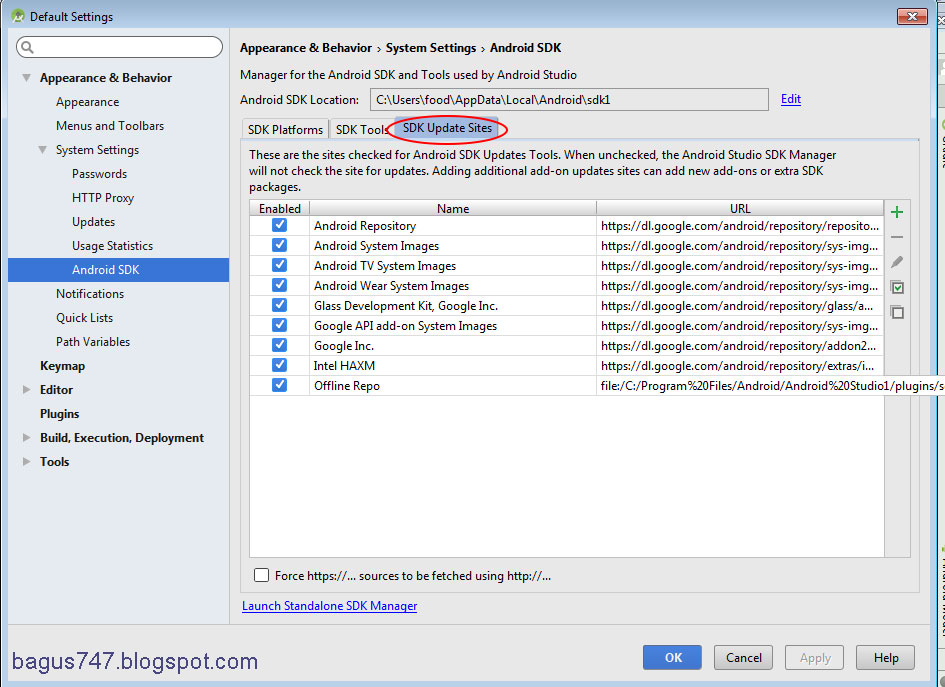
Task: Collapse the System Settings arrow
Action: [43, 149]
